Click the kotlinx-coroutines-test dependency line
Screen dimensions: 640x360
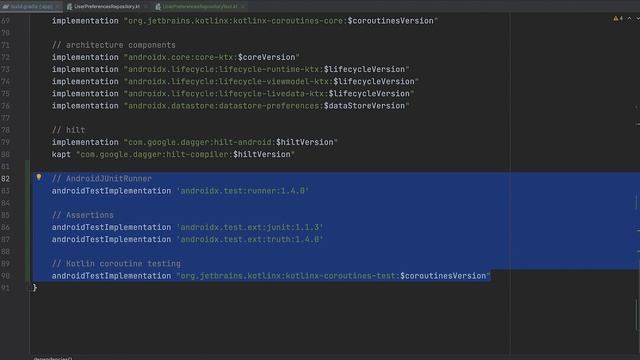271,276
